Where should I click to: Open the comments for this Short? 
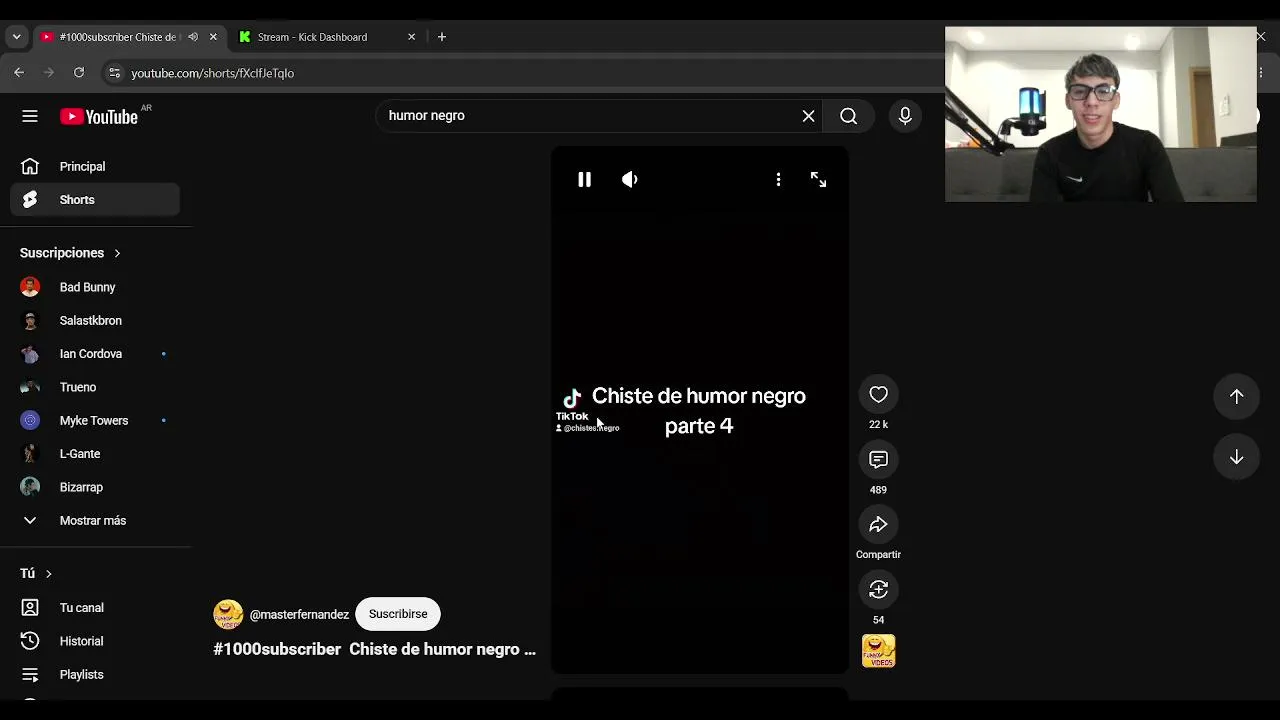[x=878, y=460]
